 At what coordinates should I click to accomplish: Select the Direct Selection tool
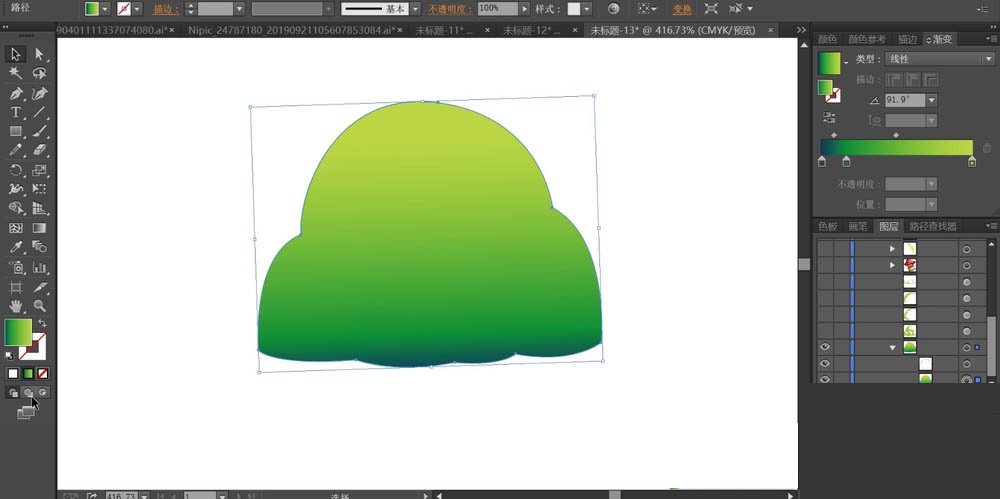pyautogui.click(x=39, y=54)
